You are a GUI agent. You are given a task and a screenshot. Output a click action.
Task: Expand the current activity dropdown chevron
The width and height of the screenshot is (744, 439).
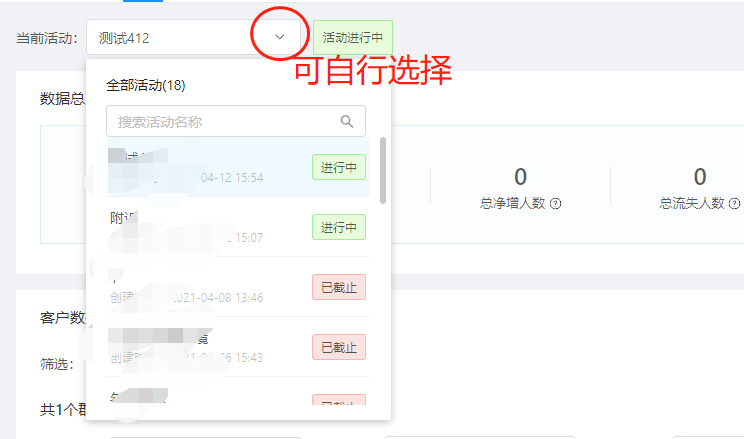279,37
